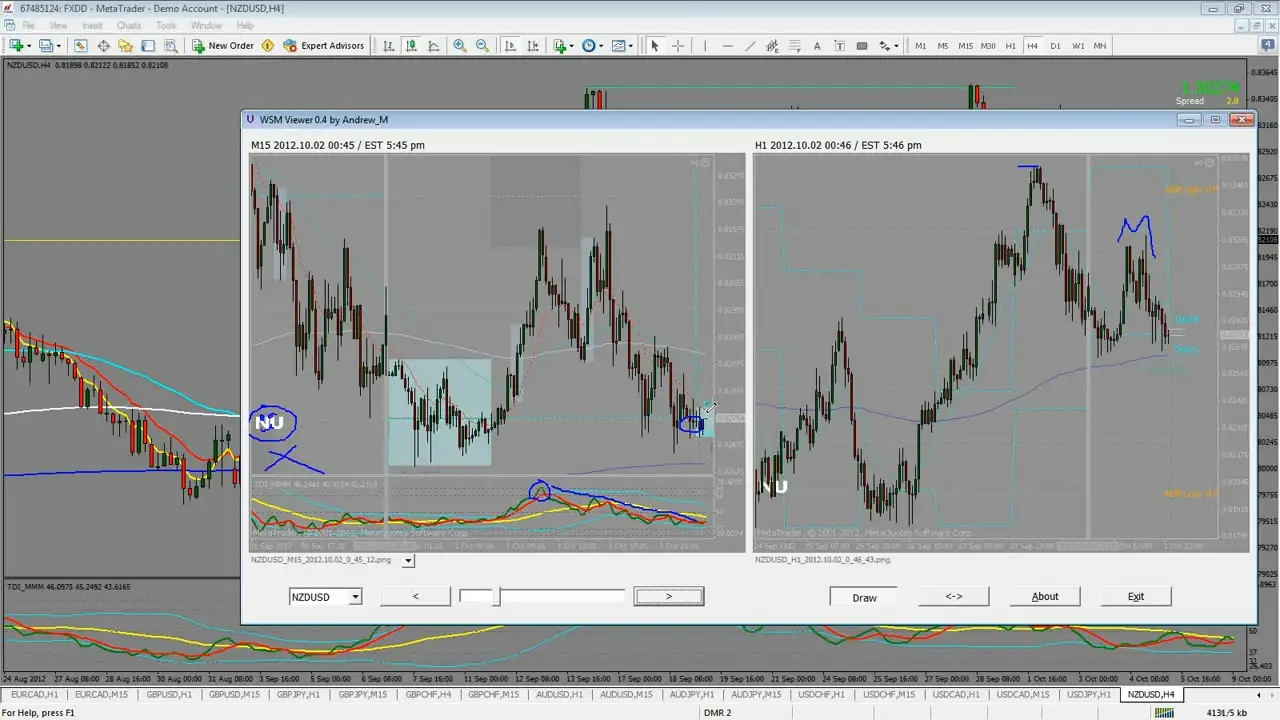Switch to the EURCAD,H1 chart tab

coord(34,694)
